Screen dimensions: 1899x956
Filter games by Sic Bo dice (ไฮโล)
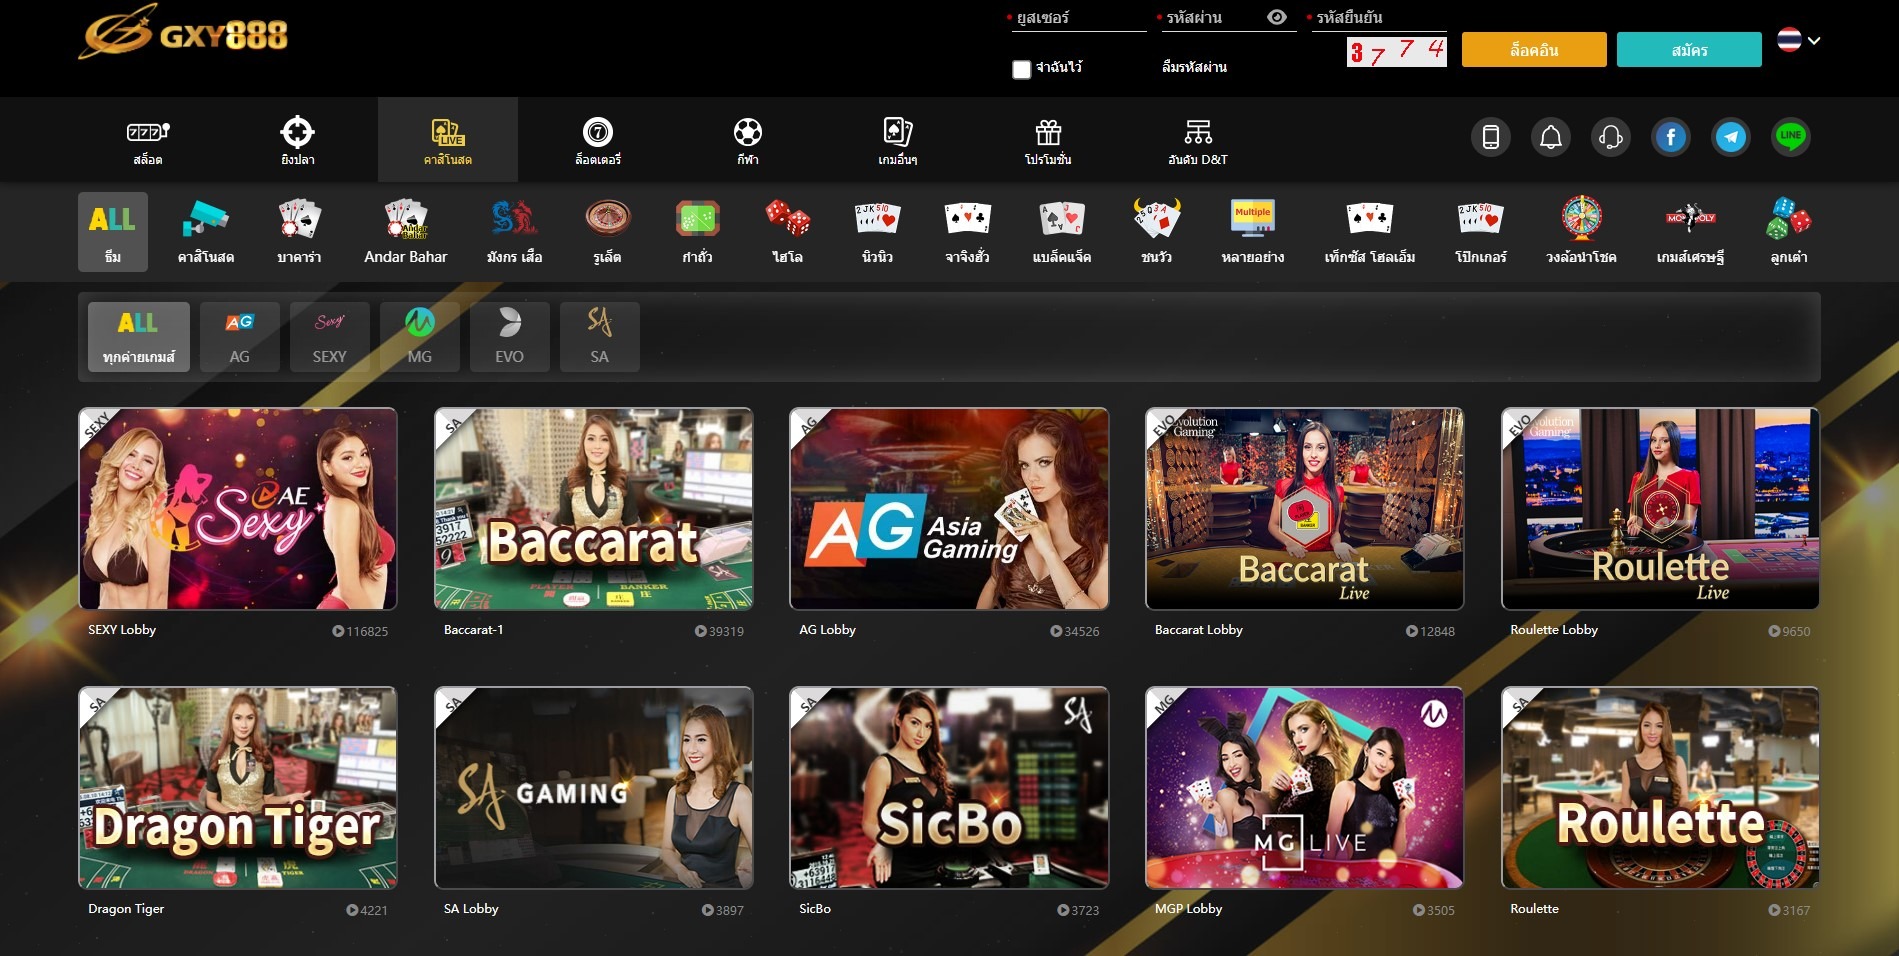[x=788, y=232]
